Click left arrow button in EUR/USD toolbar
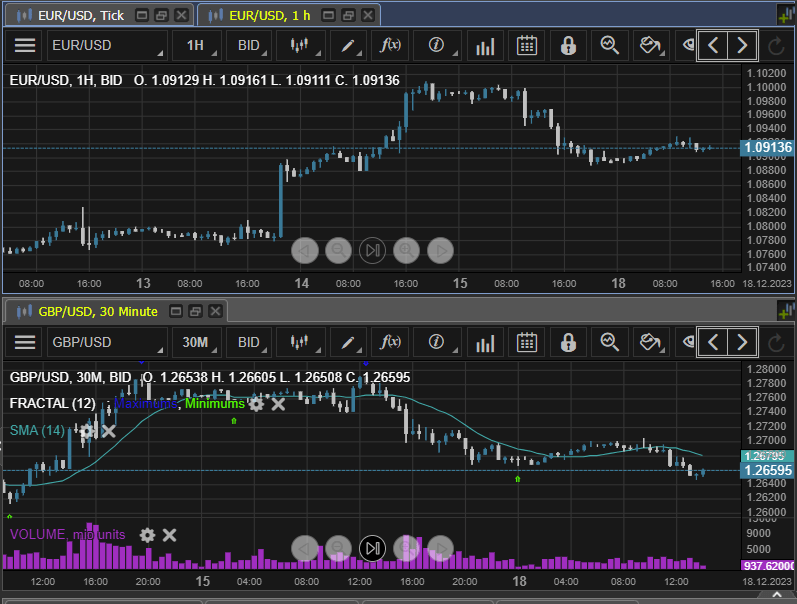This screenshot has height=604, width=797. 713,46
